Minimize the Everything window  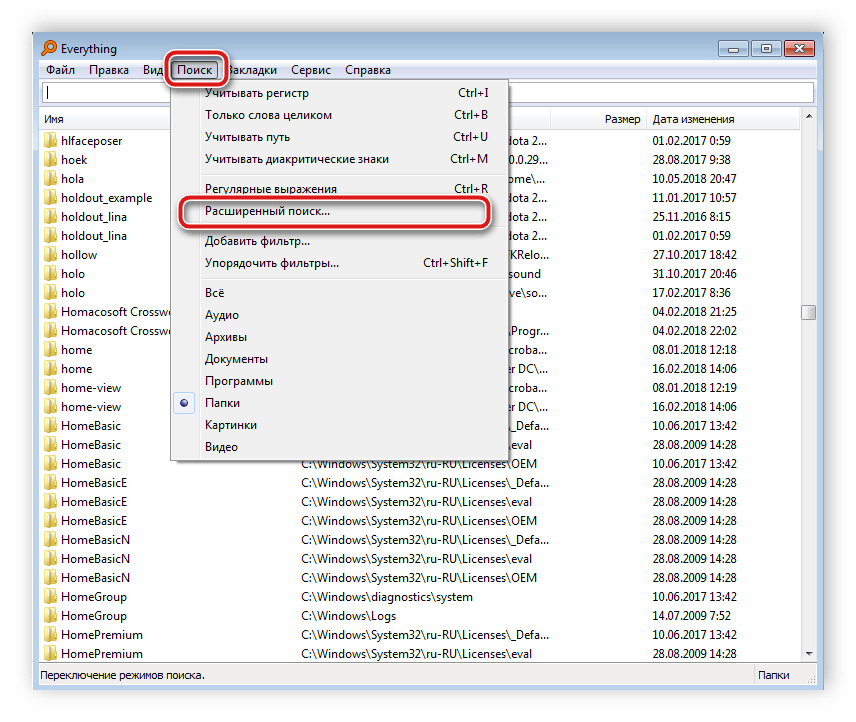(x=733, y=49)
